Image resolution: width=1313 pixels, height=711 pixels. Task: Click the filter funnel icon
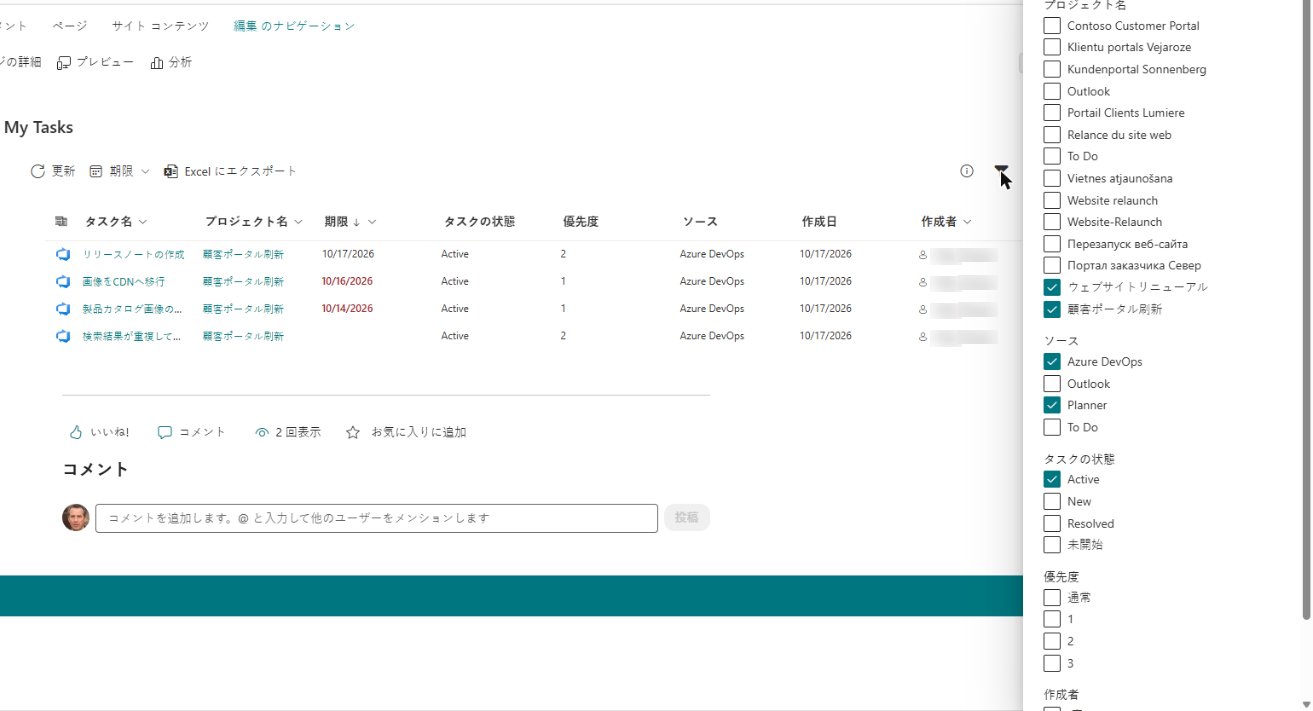tap(1001, 171)
